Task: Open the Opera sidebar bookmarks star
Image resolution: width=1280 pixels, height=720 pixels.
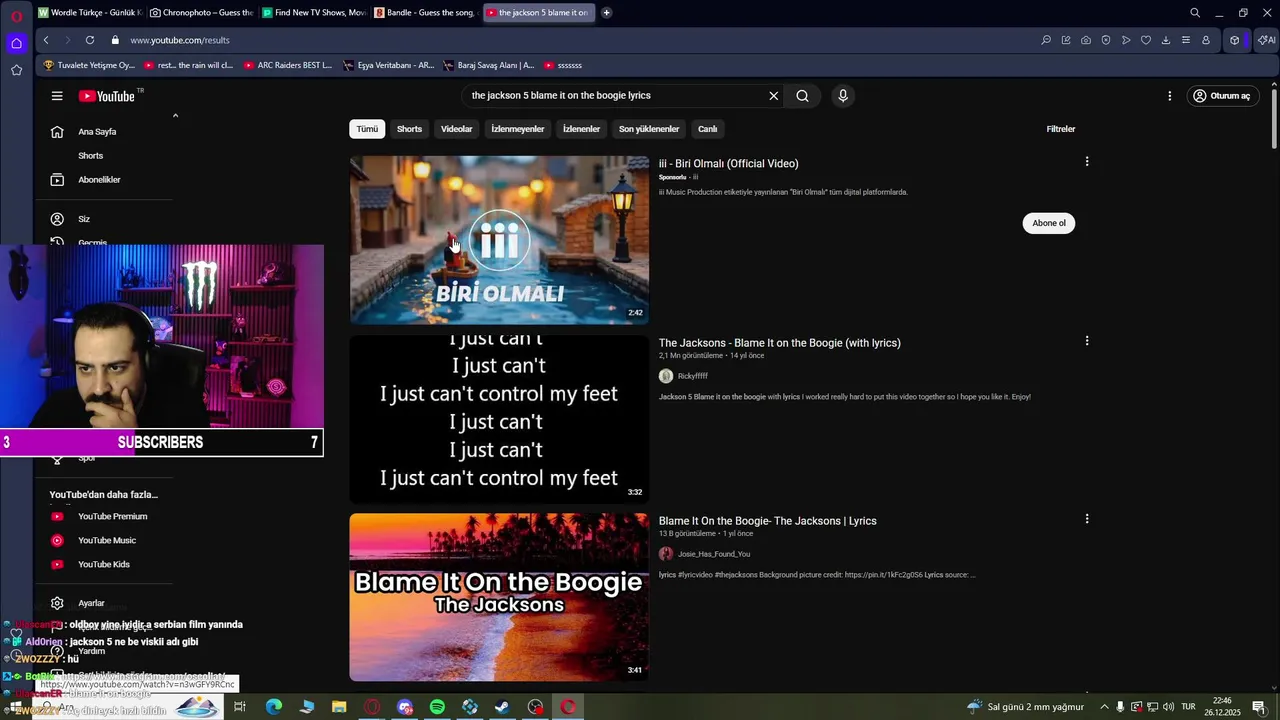Action: point(16,70)
